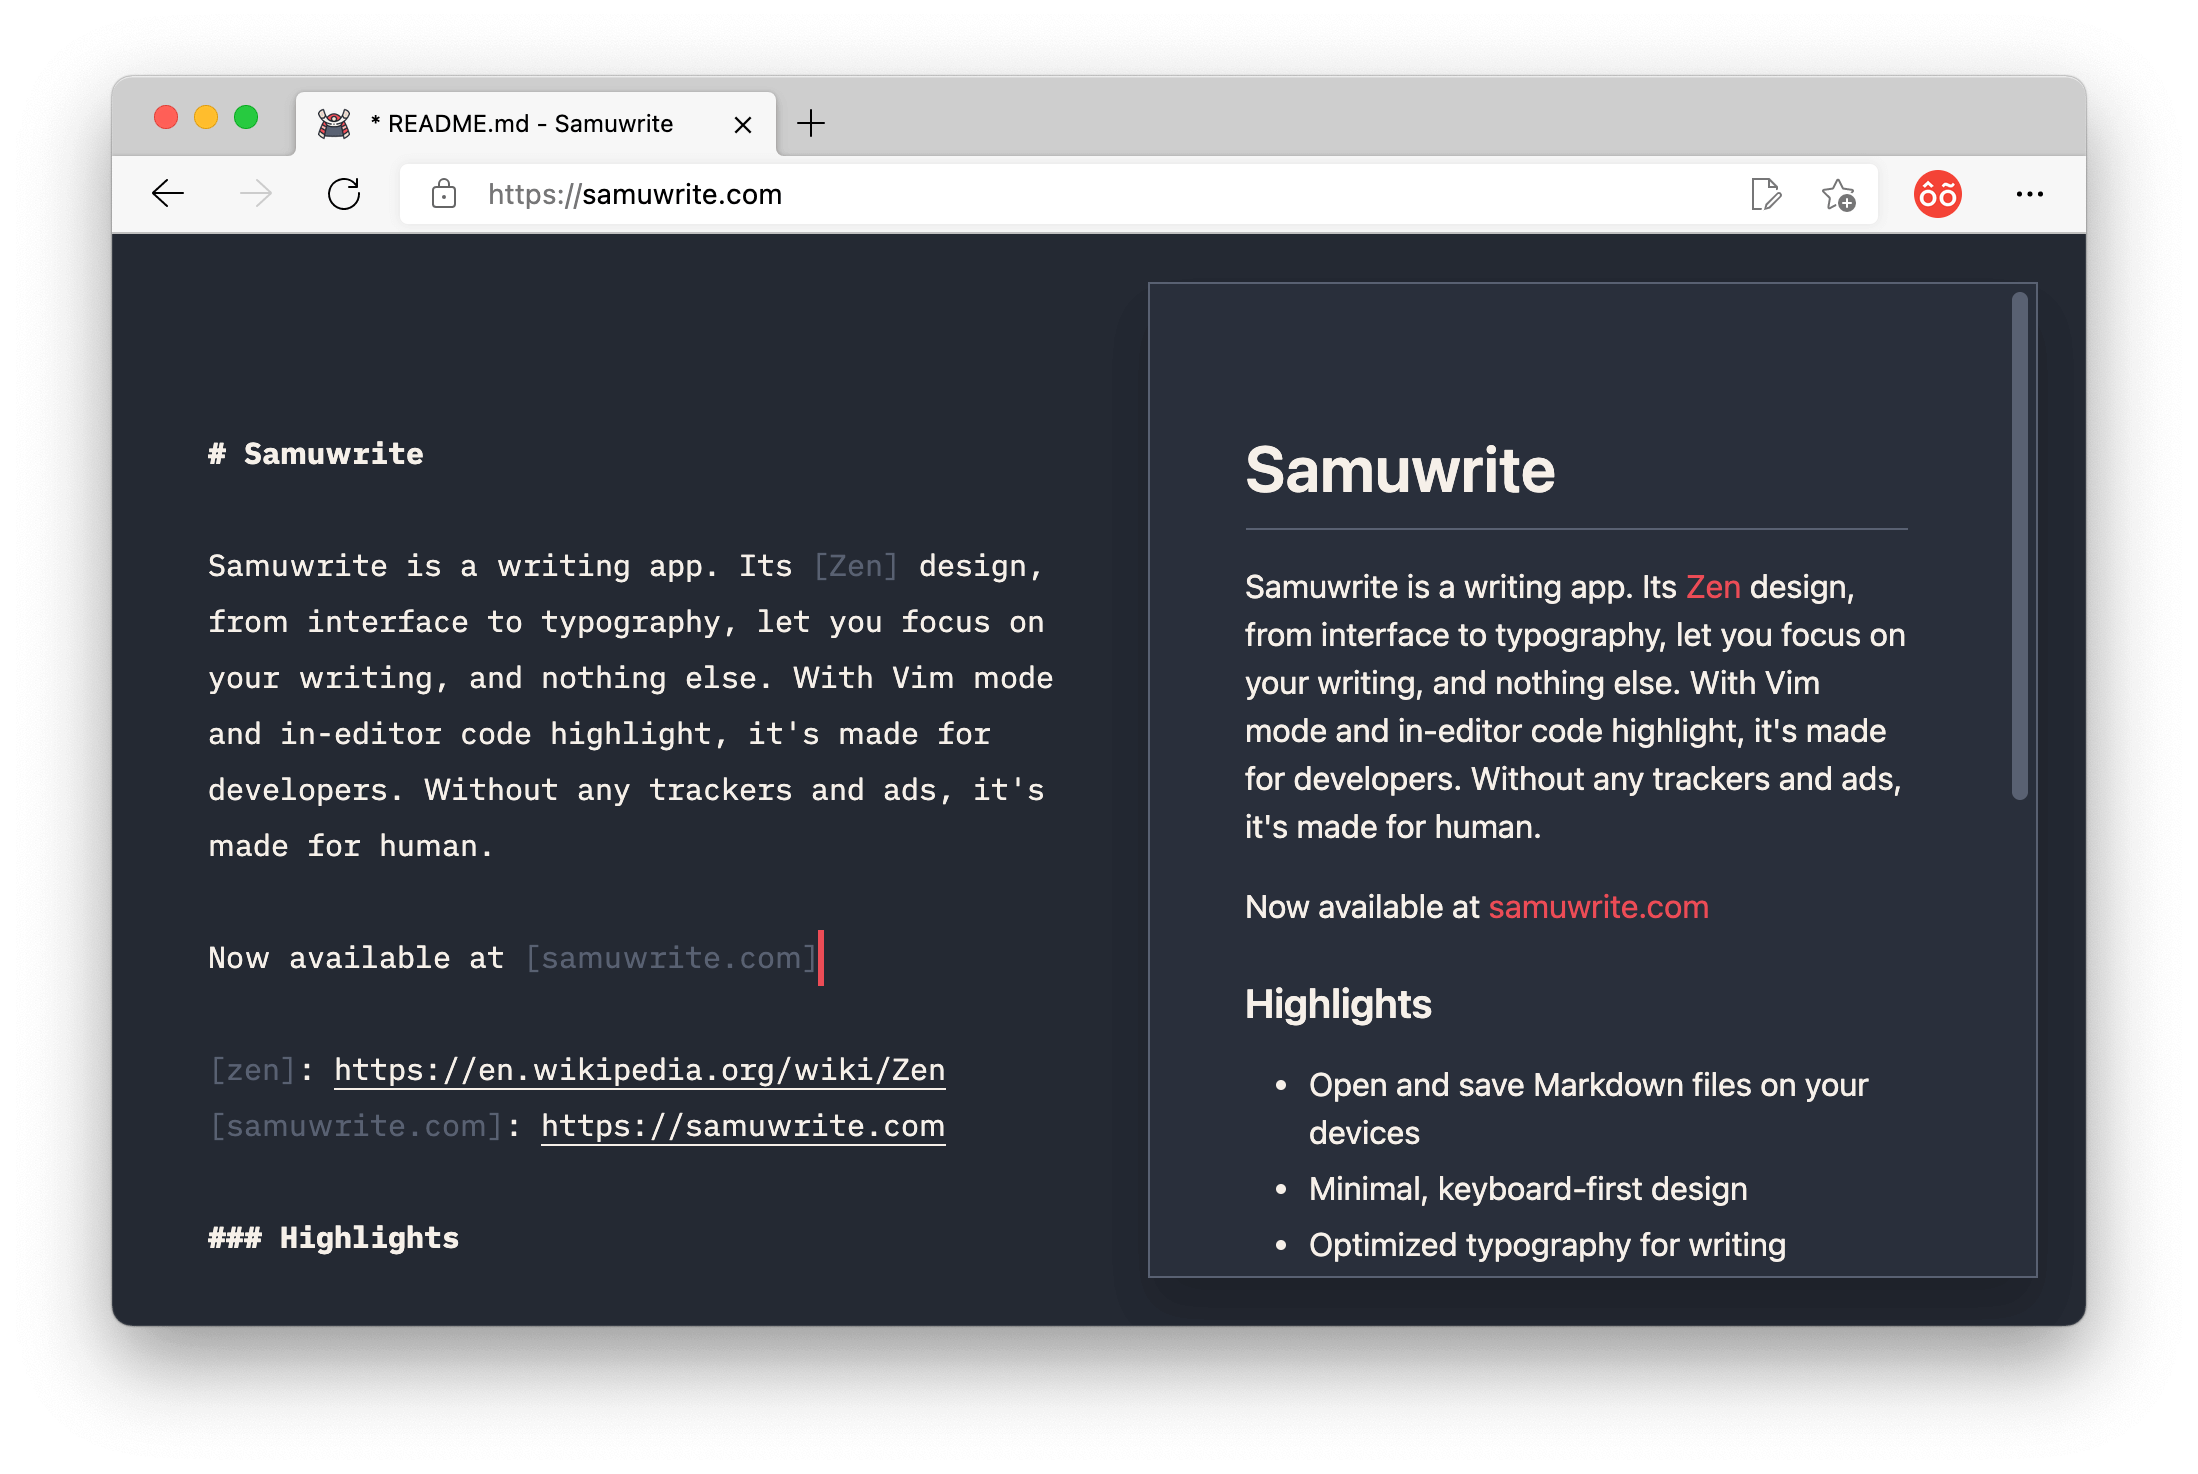Open the red profile avatar
Screen dimensions: 2198x1474
1937,194
